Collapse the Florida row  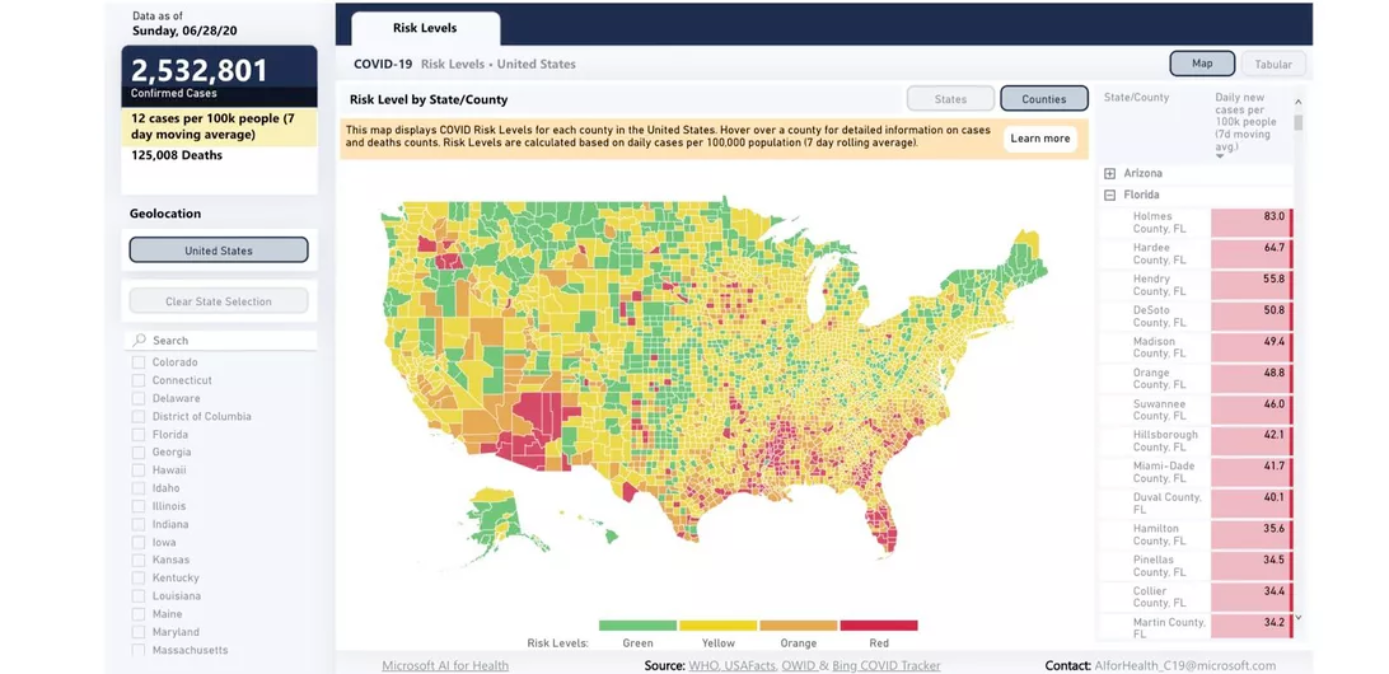pyautogui.click(x=1110, y=196)
